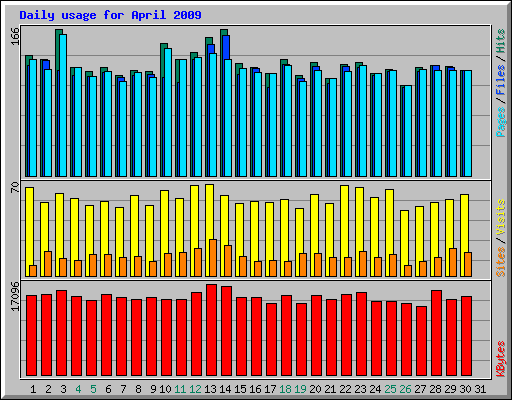Click the red KBytes bar for day 14
This screenshot has height=400, width=512.
(x=226, y=331)
